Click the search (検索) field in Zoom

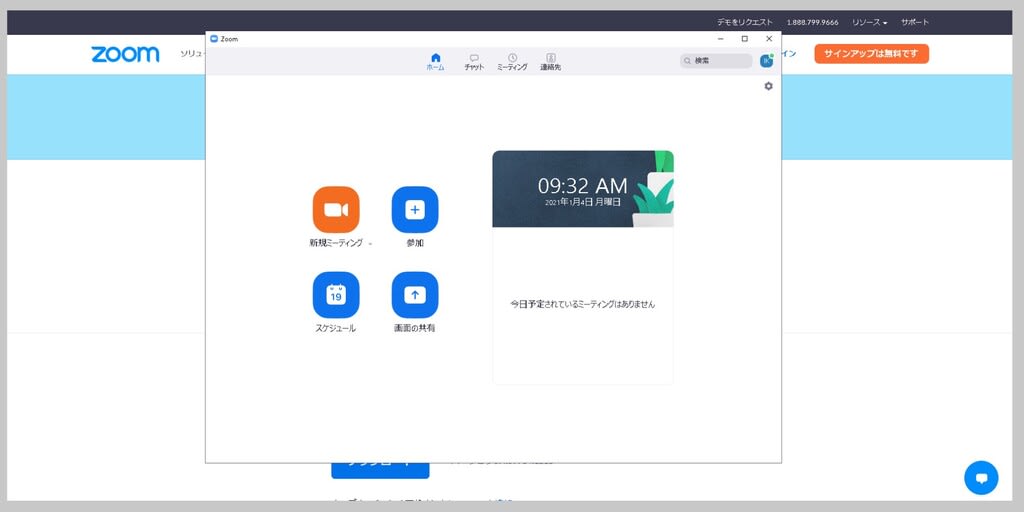(x=716, y=61)
